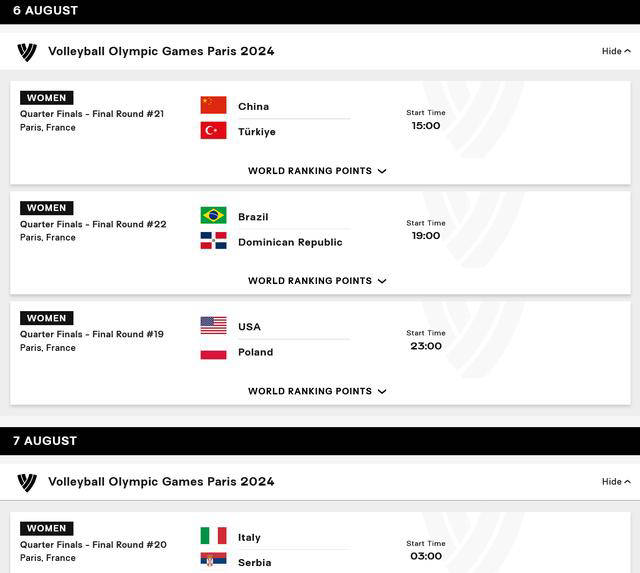Open the Volleyball Olympic Games Paris 2024 title under 6 August
The image size is (640, 573).
coord(161,51)
